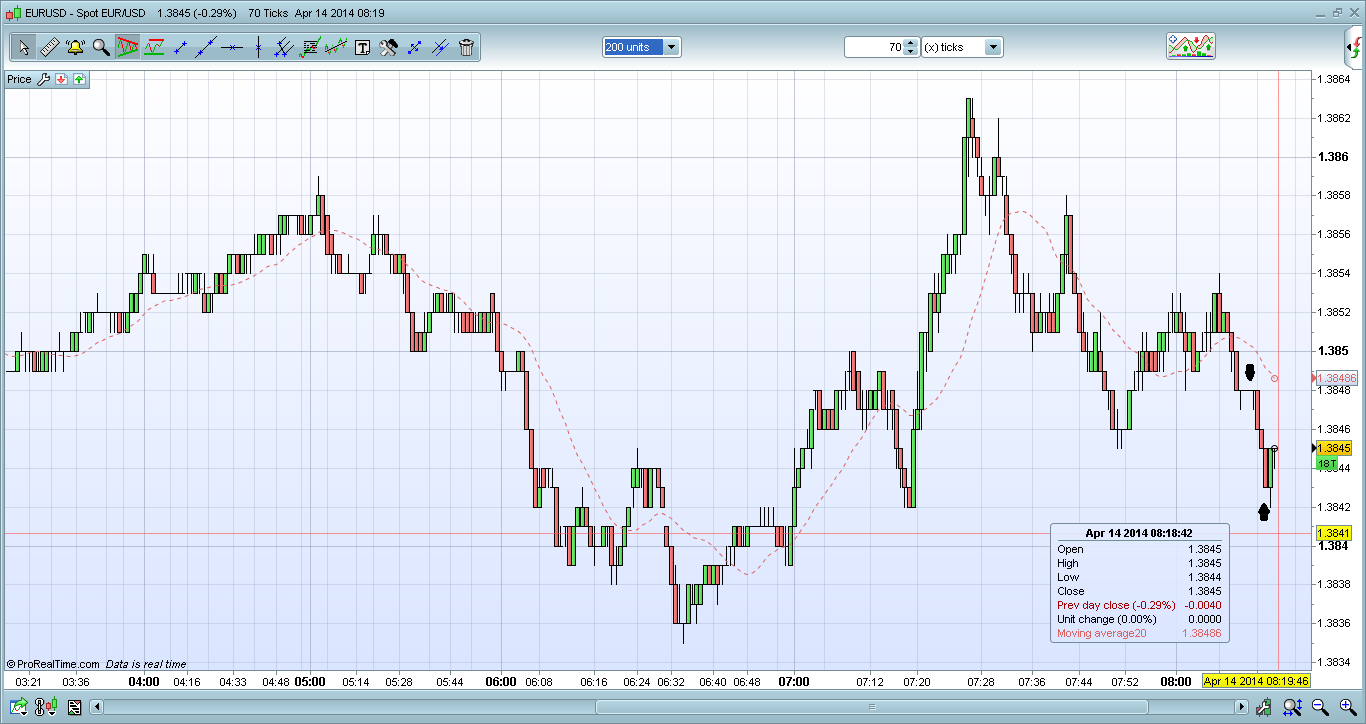Select the horizontal support/resistance levels tool
The image size is (1366, 724).
(x=154, y=47)
